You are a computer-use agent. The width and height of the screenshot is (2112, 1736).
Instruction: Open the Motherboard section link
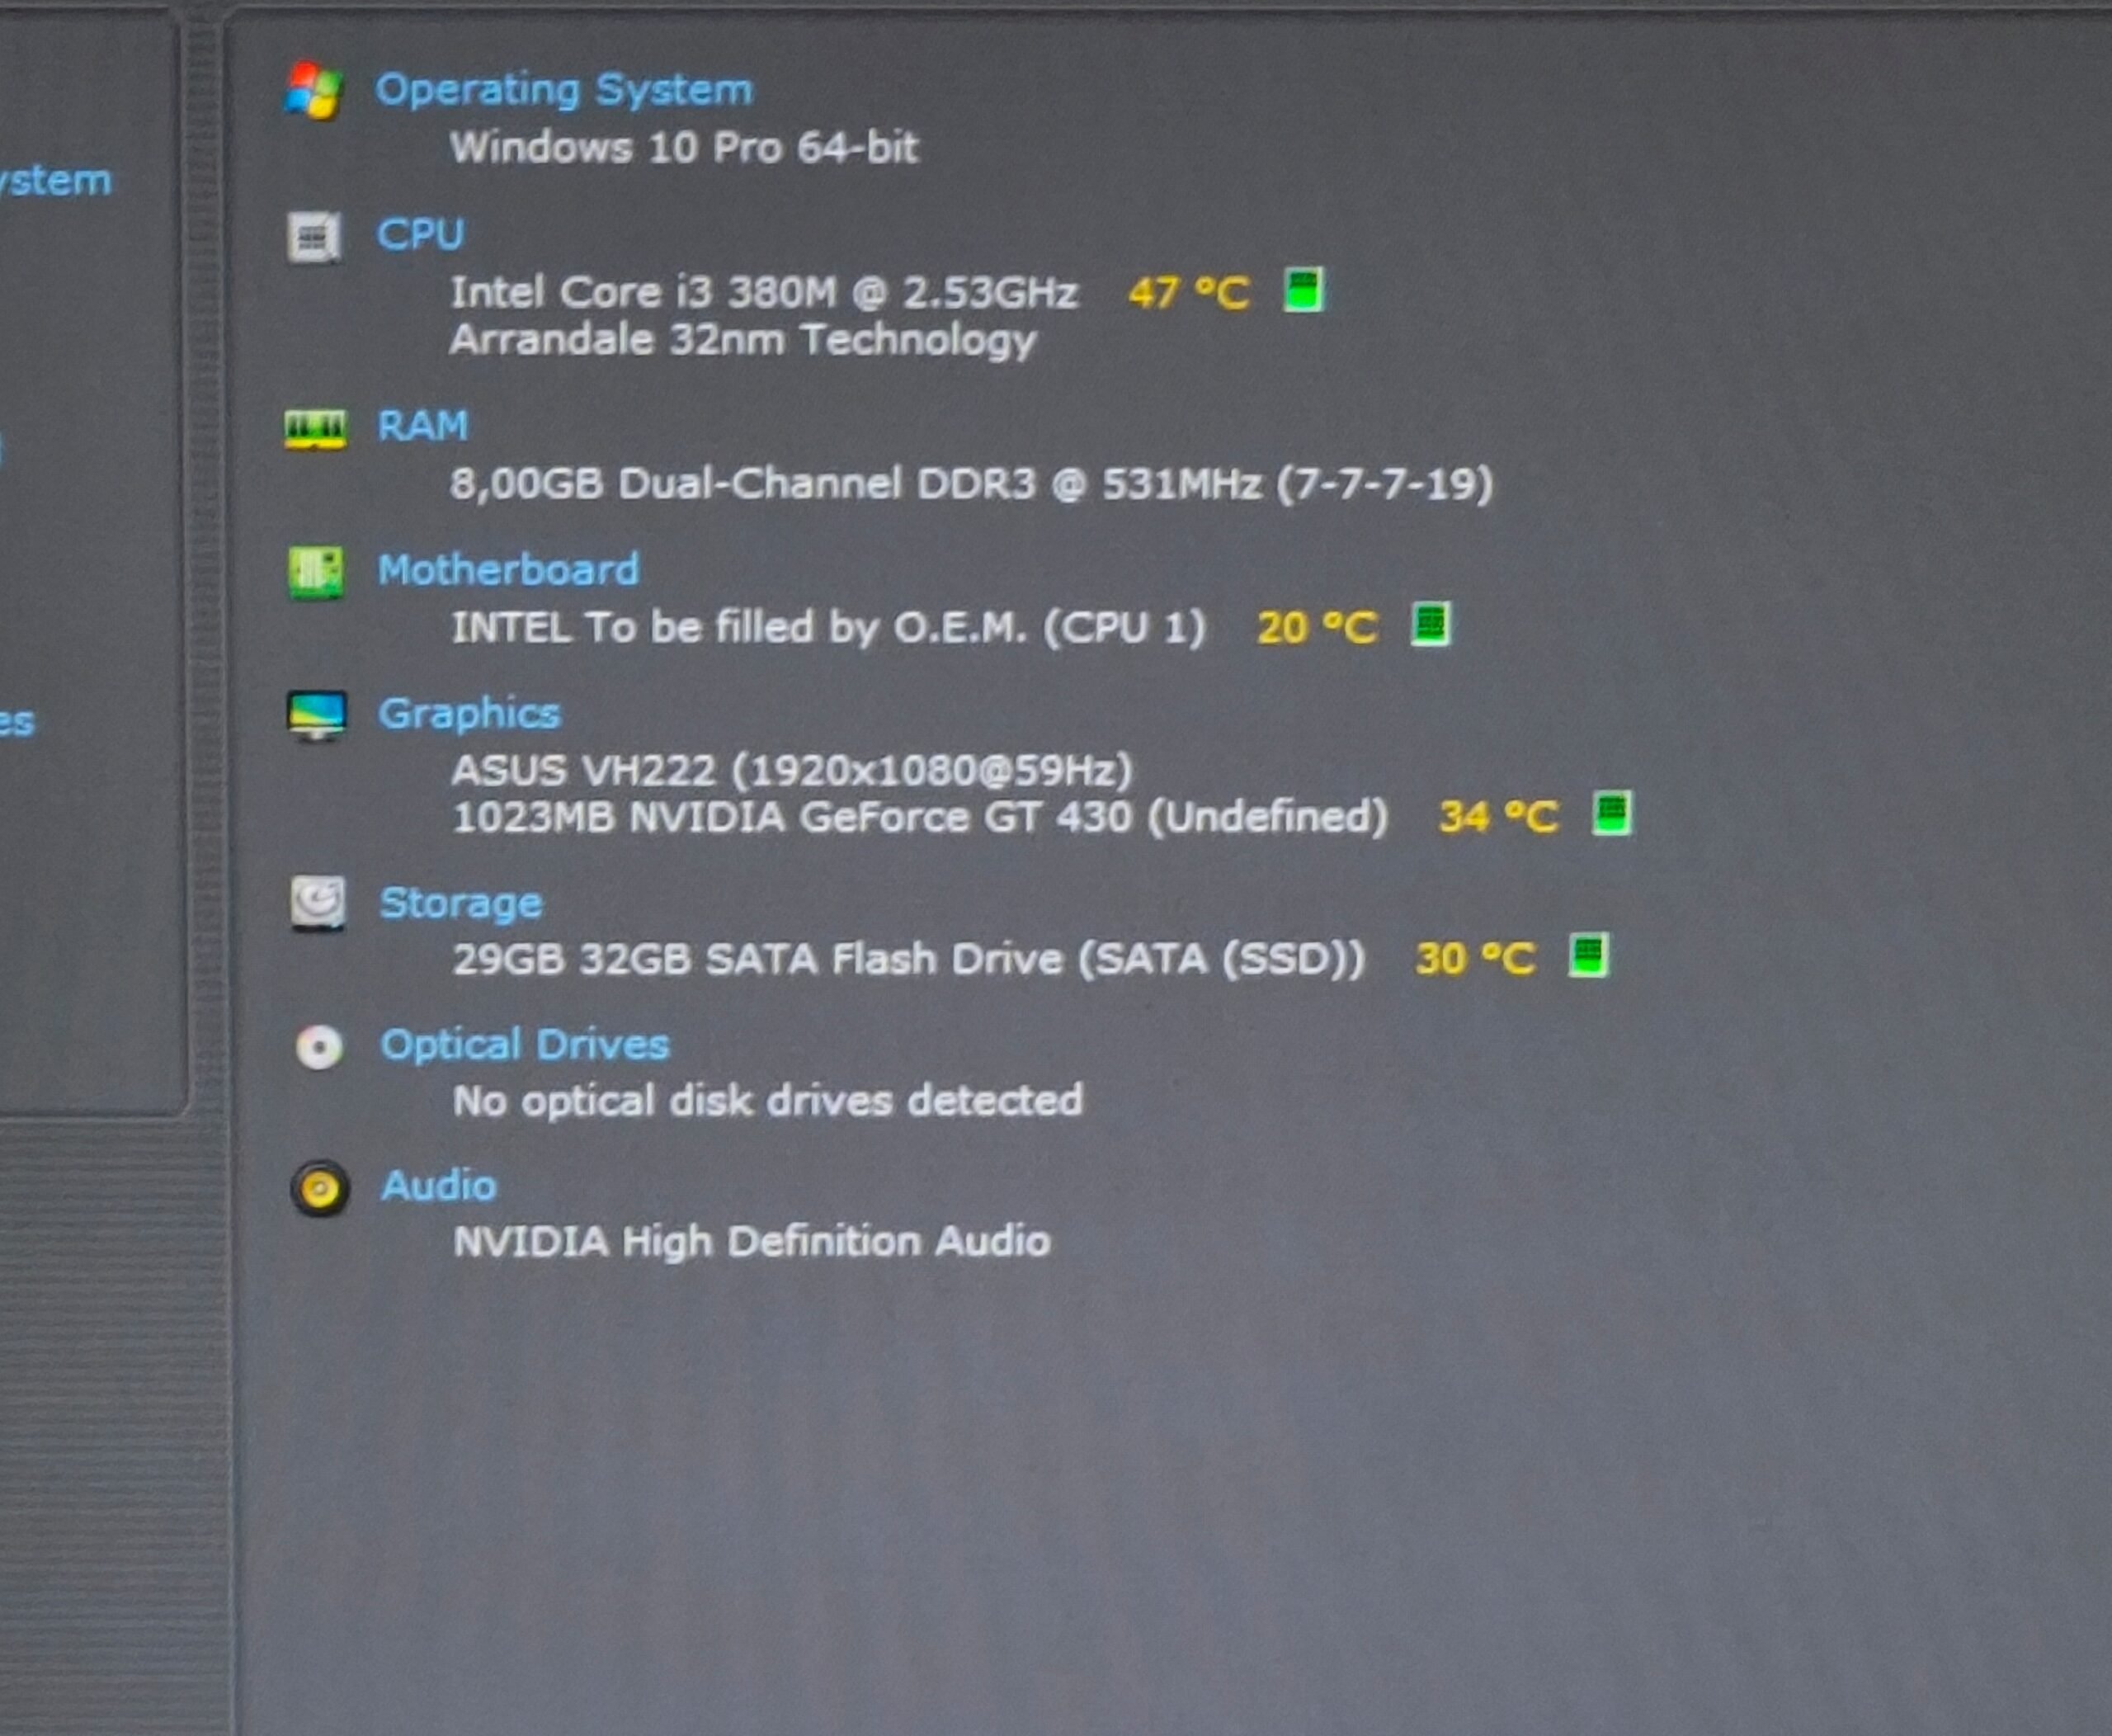pos(508,570)
